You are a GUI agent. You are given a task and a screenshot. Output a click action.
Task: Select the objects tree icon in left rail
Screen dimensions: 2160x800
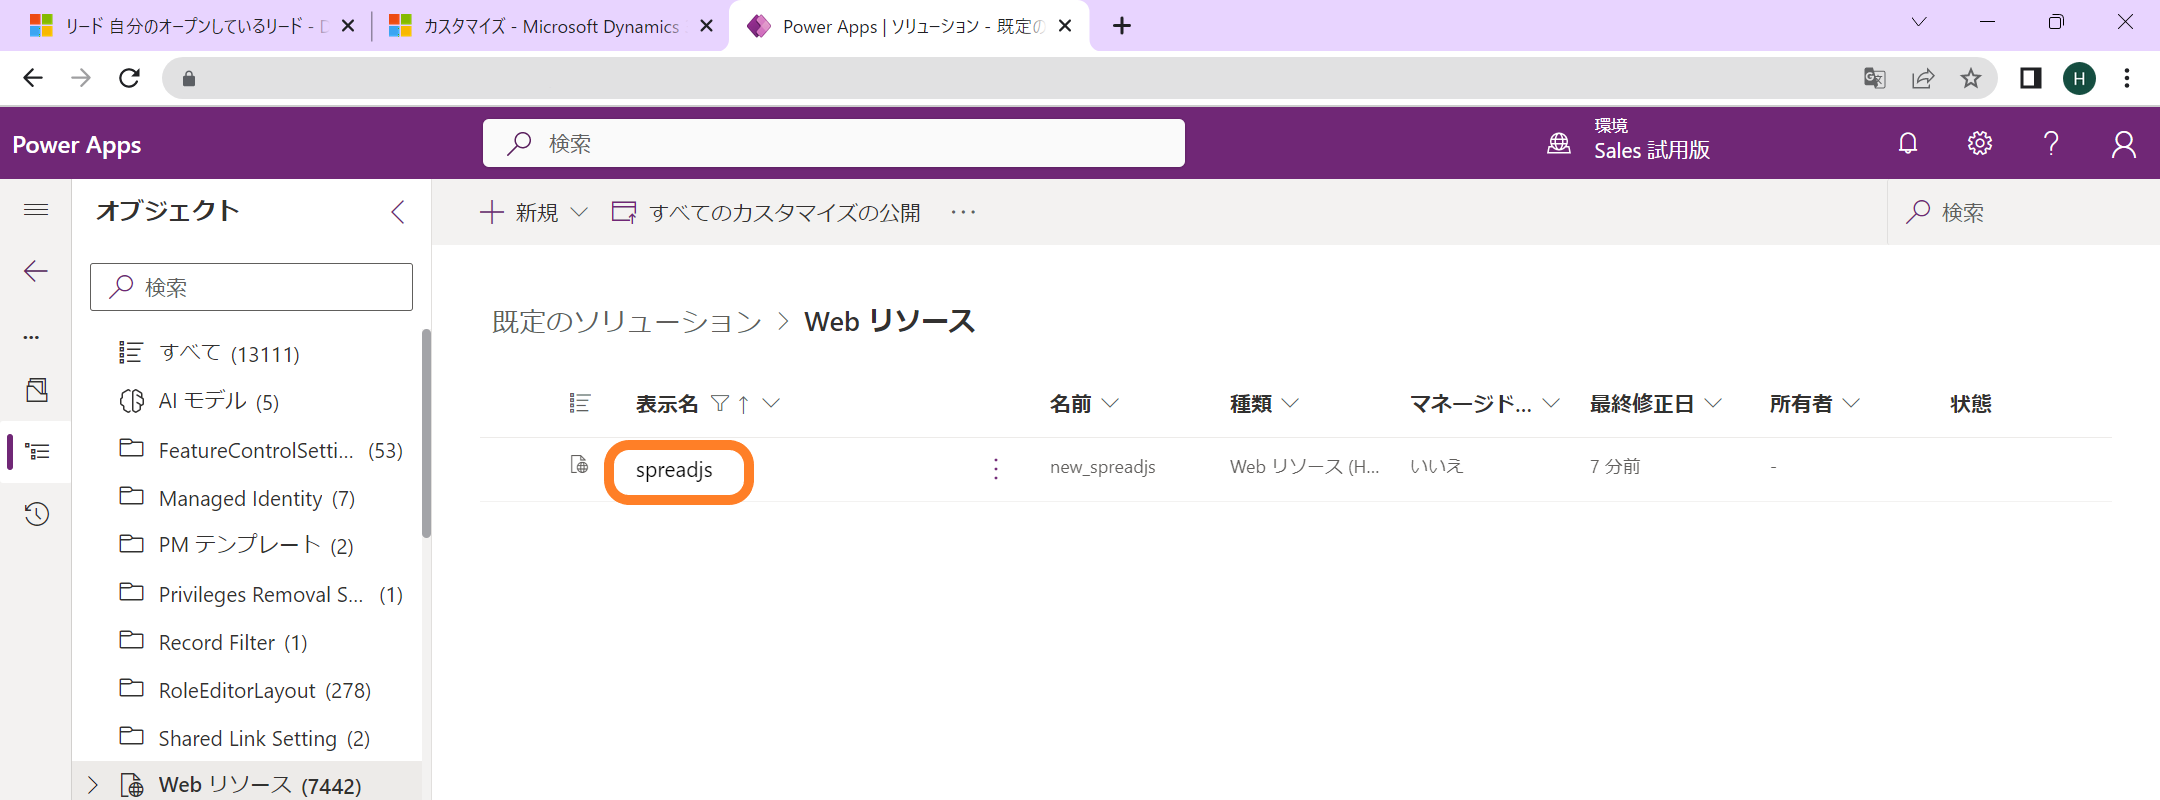pyautogui.click(x=37, y=451)
